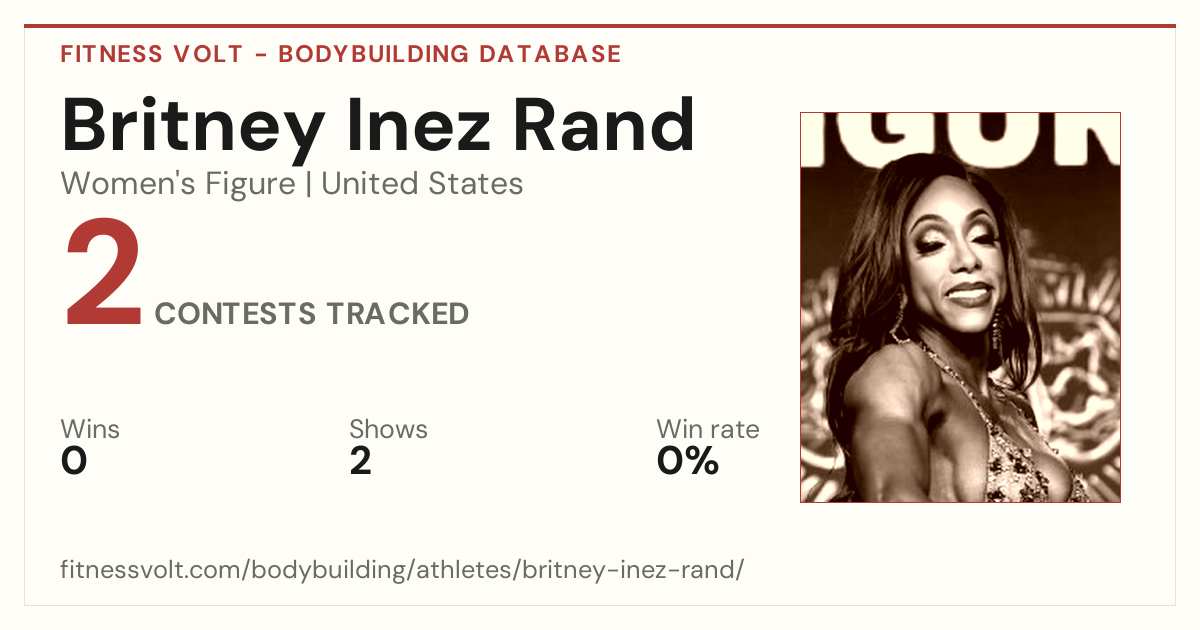1200x630 pixels.
Task: Click the BODYBUILDING DATABASE header text
Action: [x=450, y=54]
